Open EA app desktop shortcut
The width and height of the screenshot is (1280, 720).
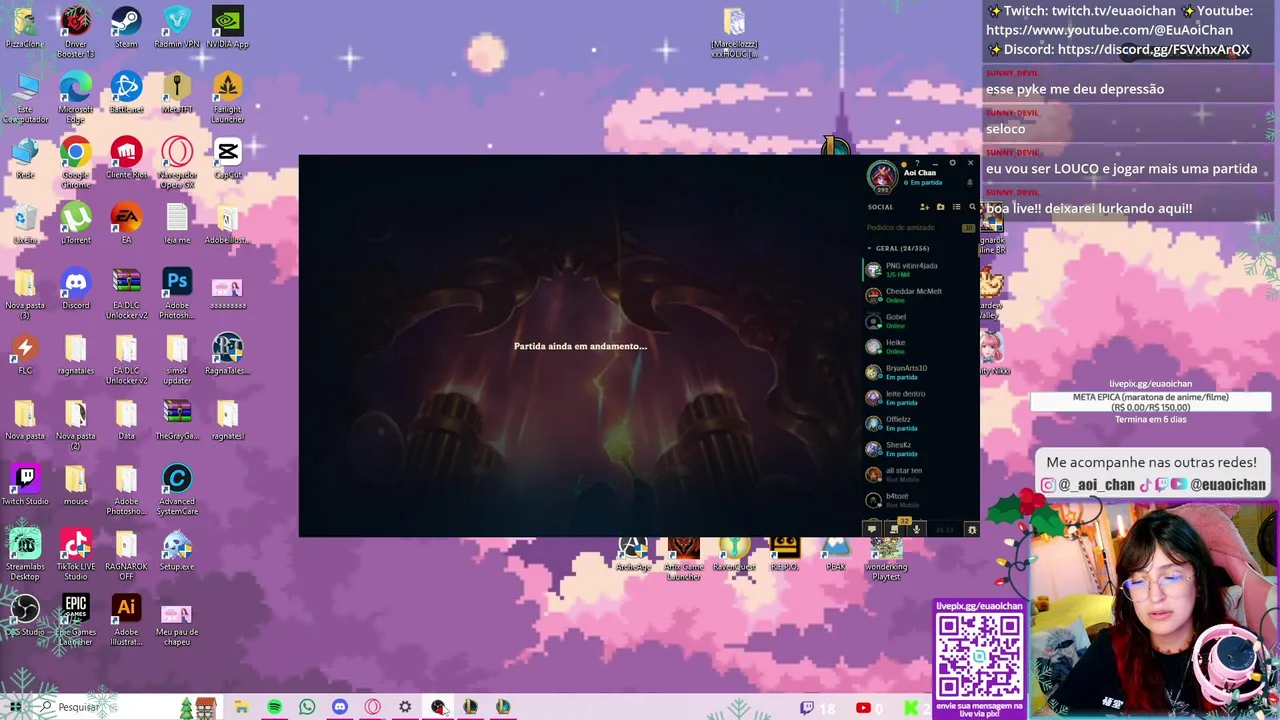click(x=126, y=223)
